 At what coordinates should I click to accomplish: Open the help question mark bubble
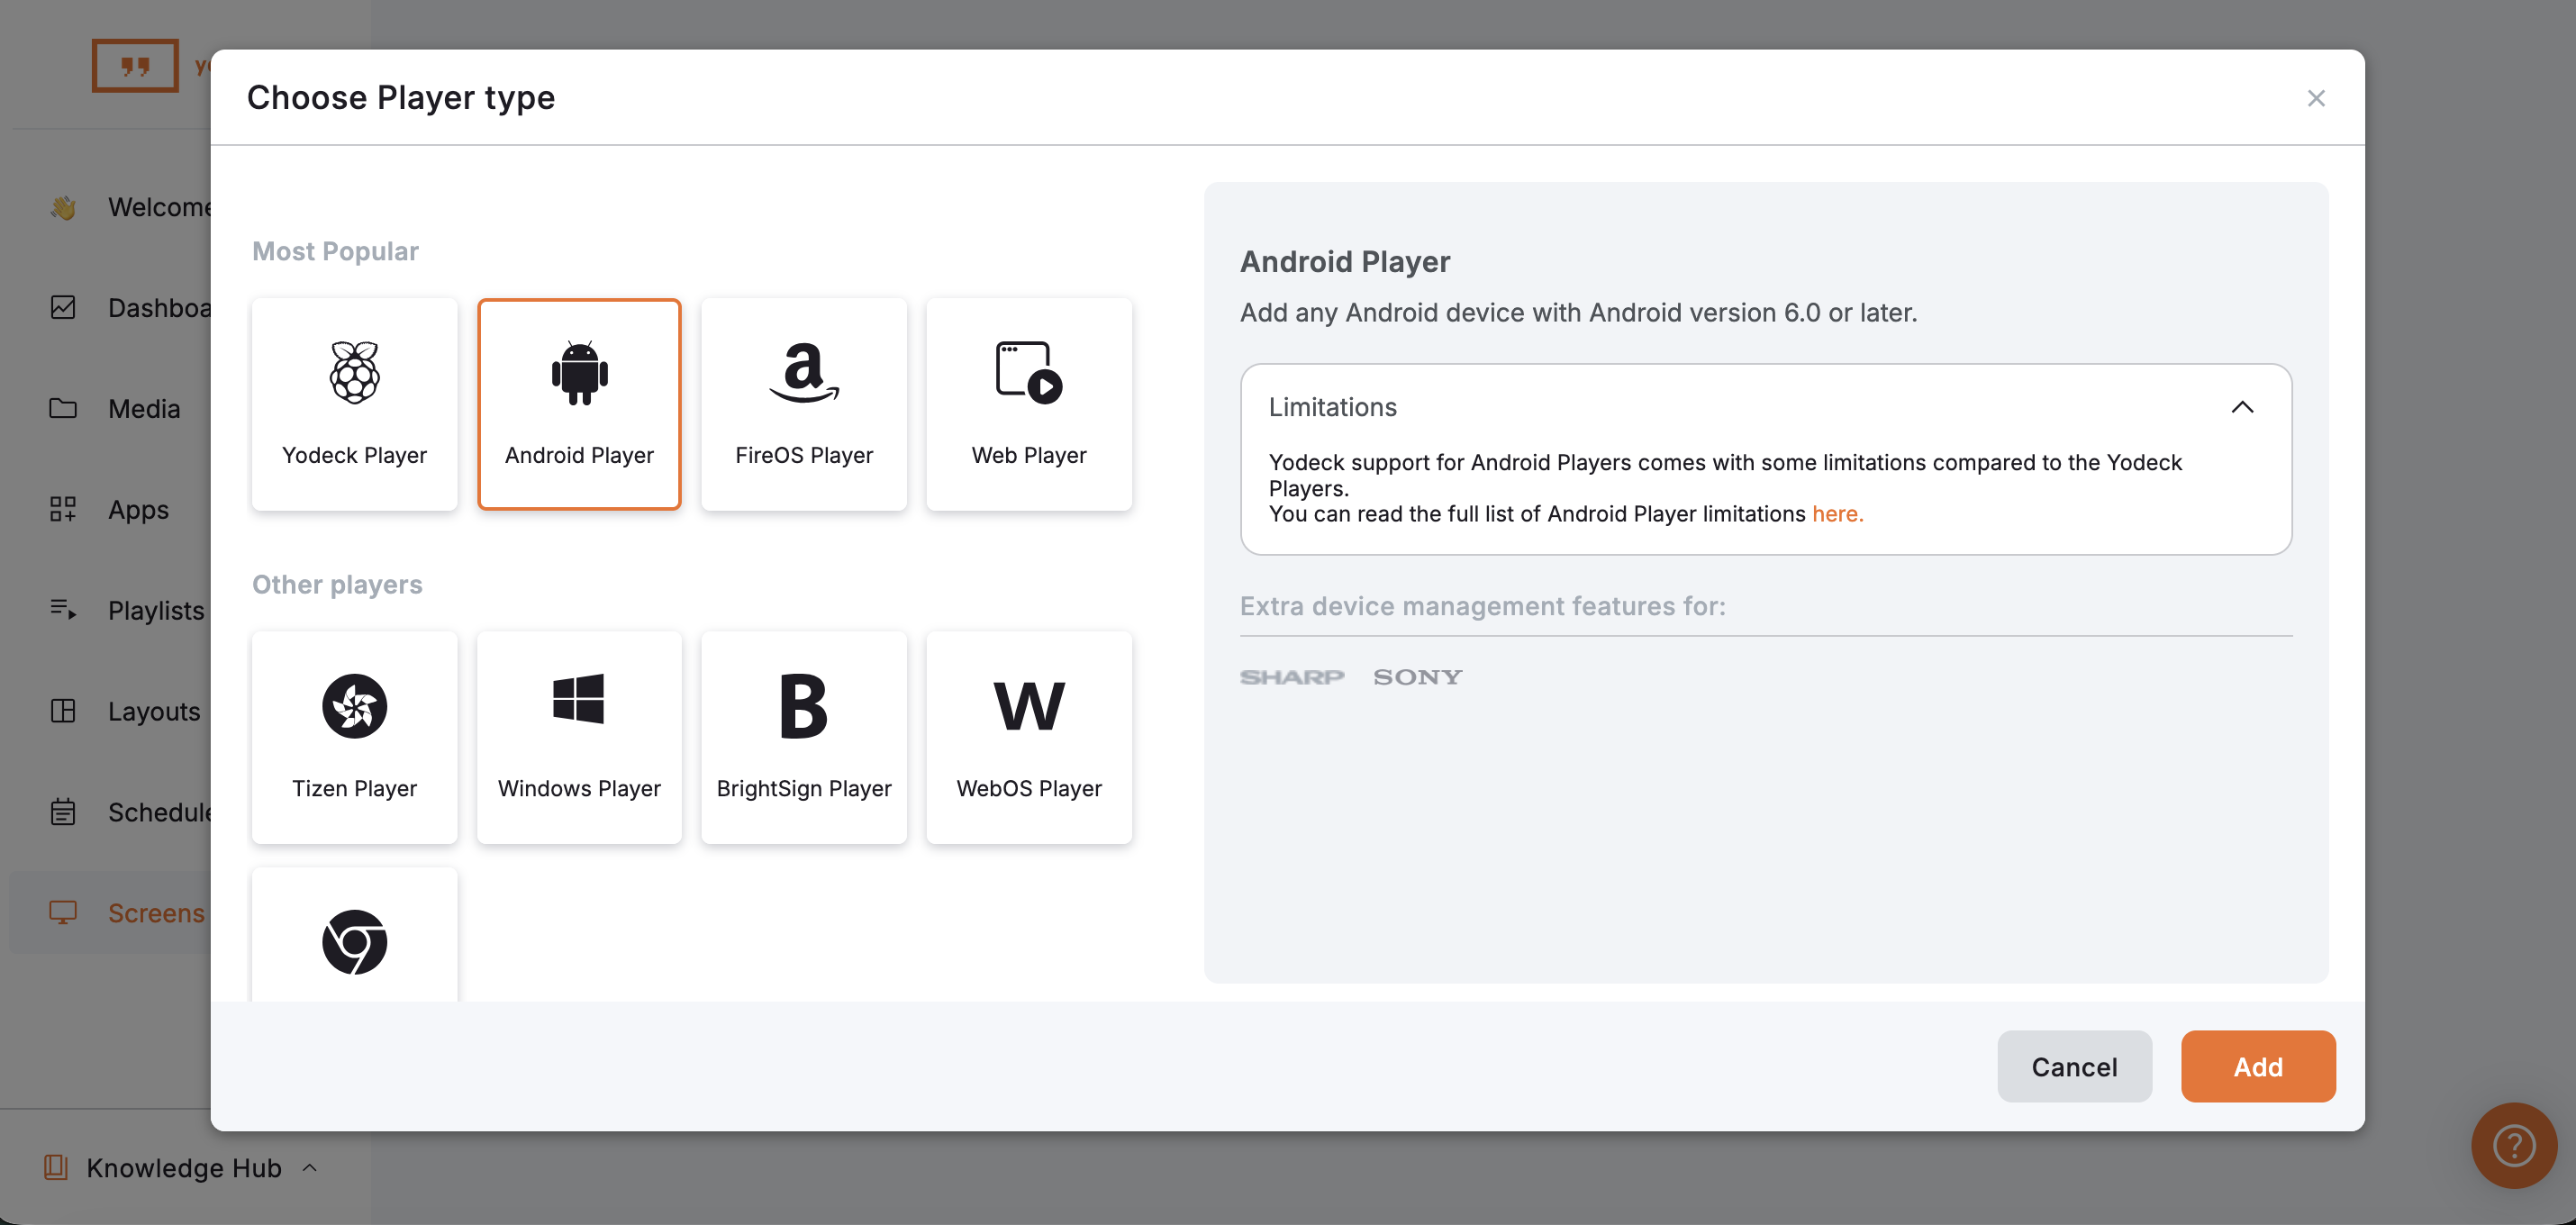point(2513,1145)
